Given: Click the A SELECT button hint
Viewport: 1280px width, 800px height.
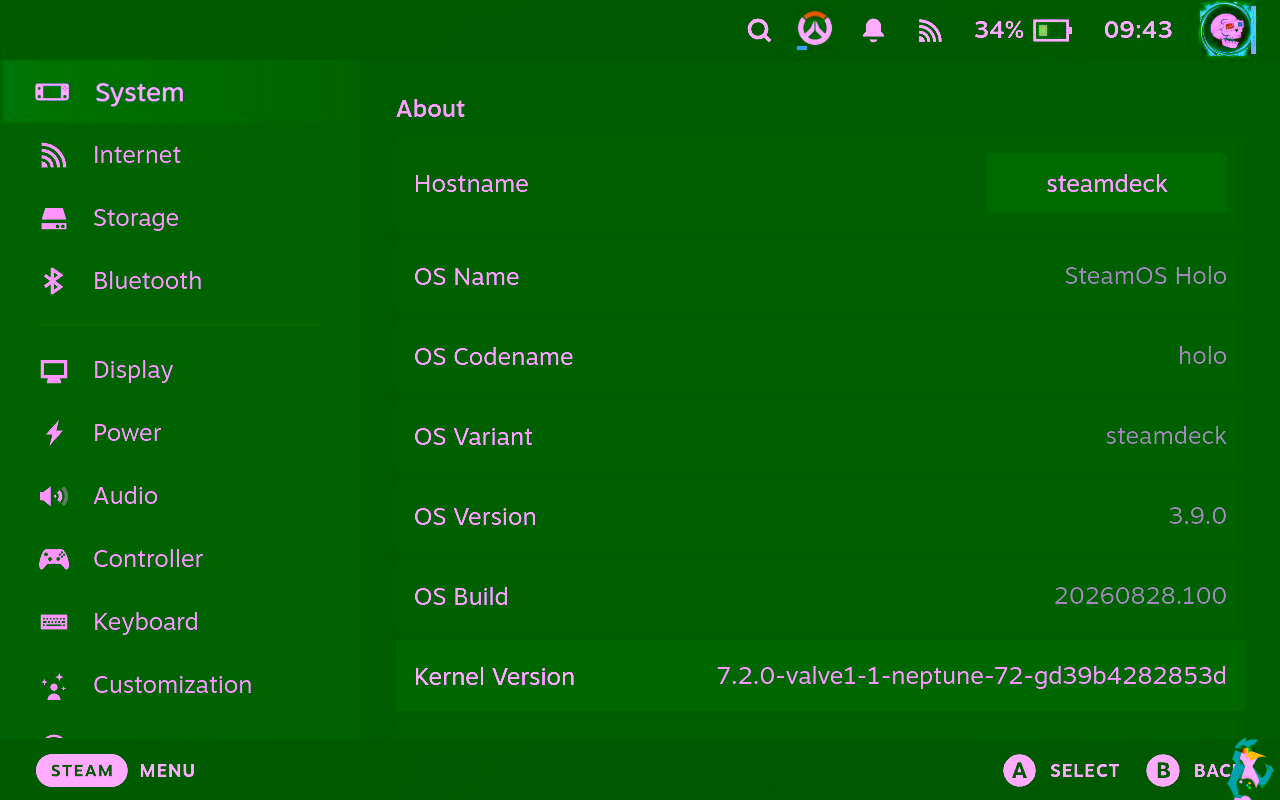Looking at the screenshot, I should (1061, 771).
